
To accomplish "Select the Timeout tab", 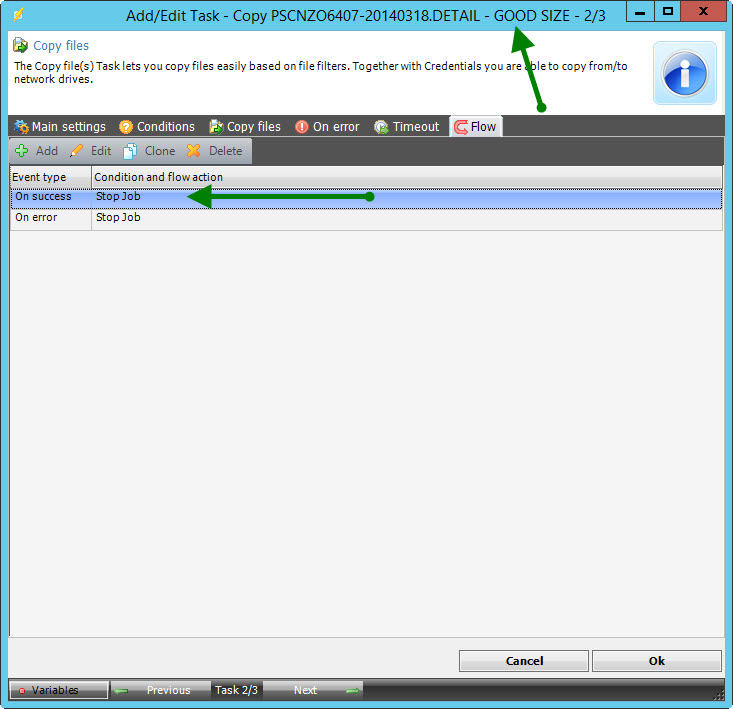I will 407,127.
